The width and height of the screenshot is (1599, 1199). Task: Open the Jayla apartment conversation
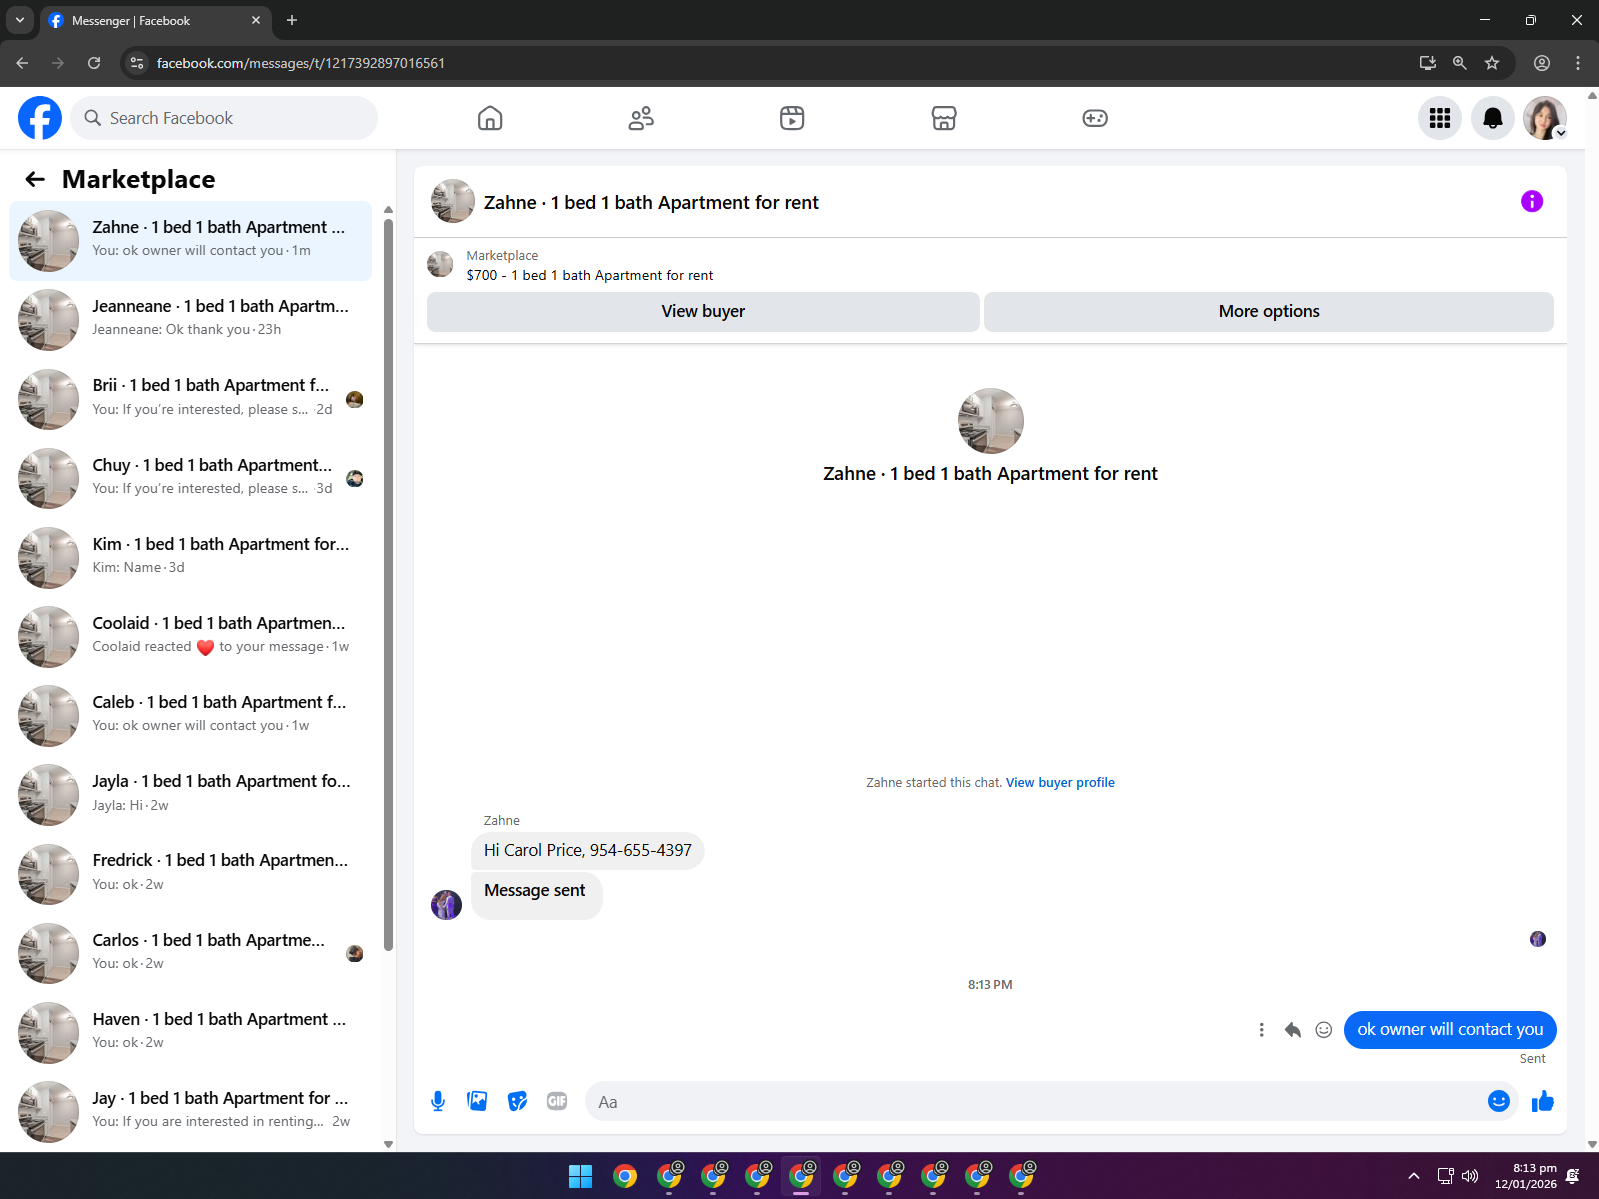click(x=190, y=794)
